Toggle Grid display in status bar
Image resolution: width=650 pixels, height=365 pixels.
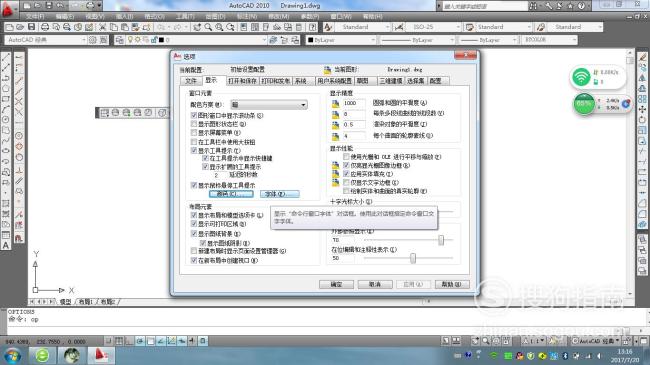point(119,341)
